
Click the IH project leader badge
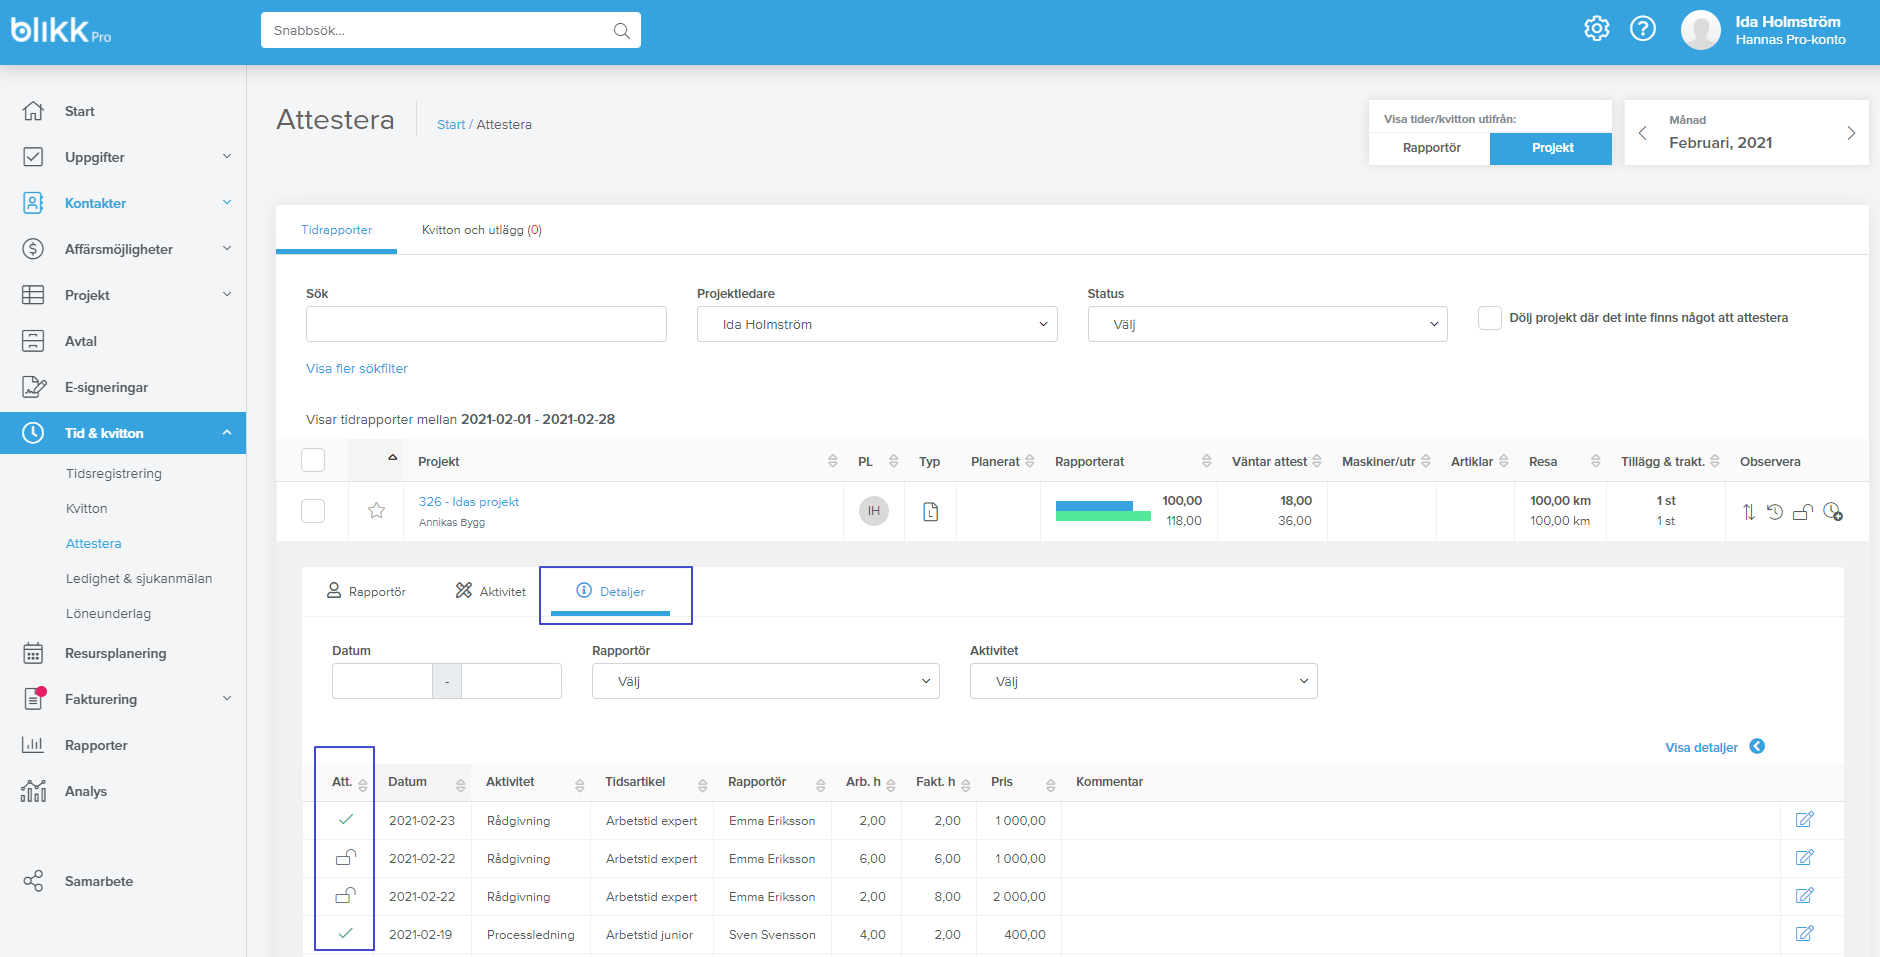click(874, 511)
